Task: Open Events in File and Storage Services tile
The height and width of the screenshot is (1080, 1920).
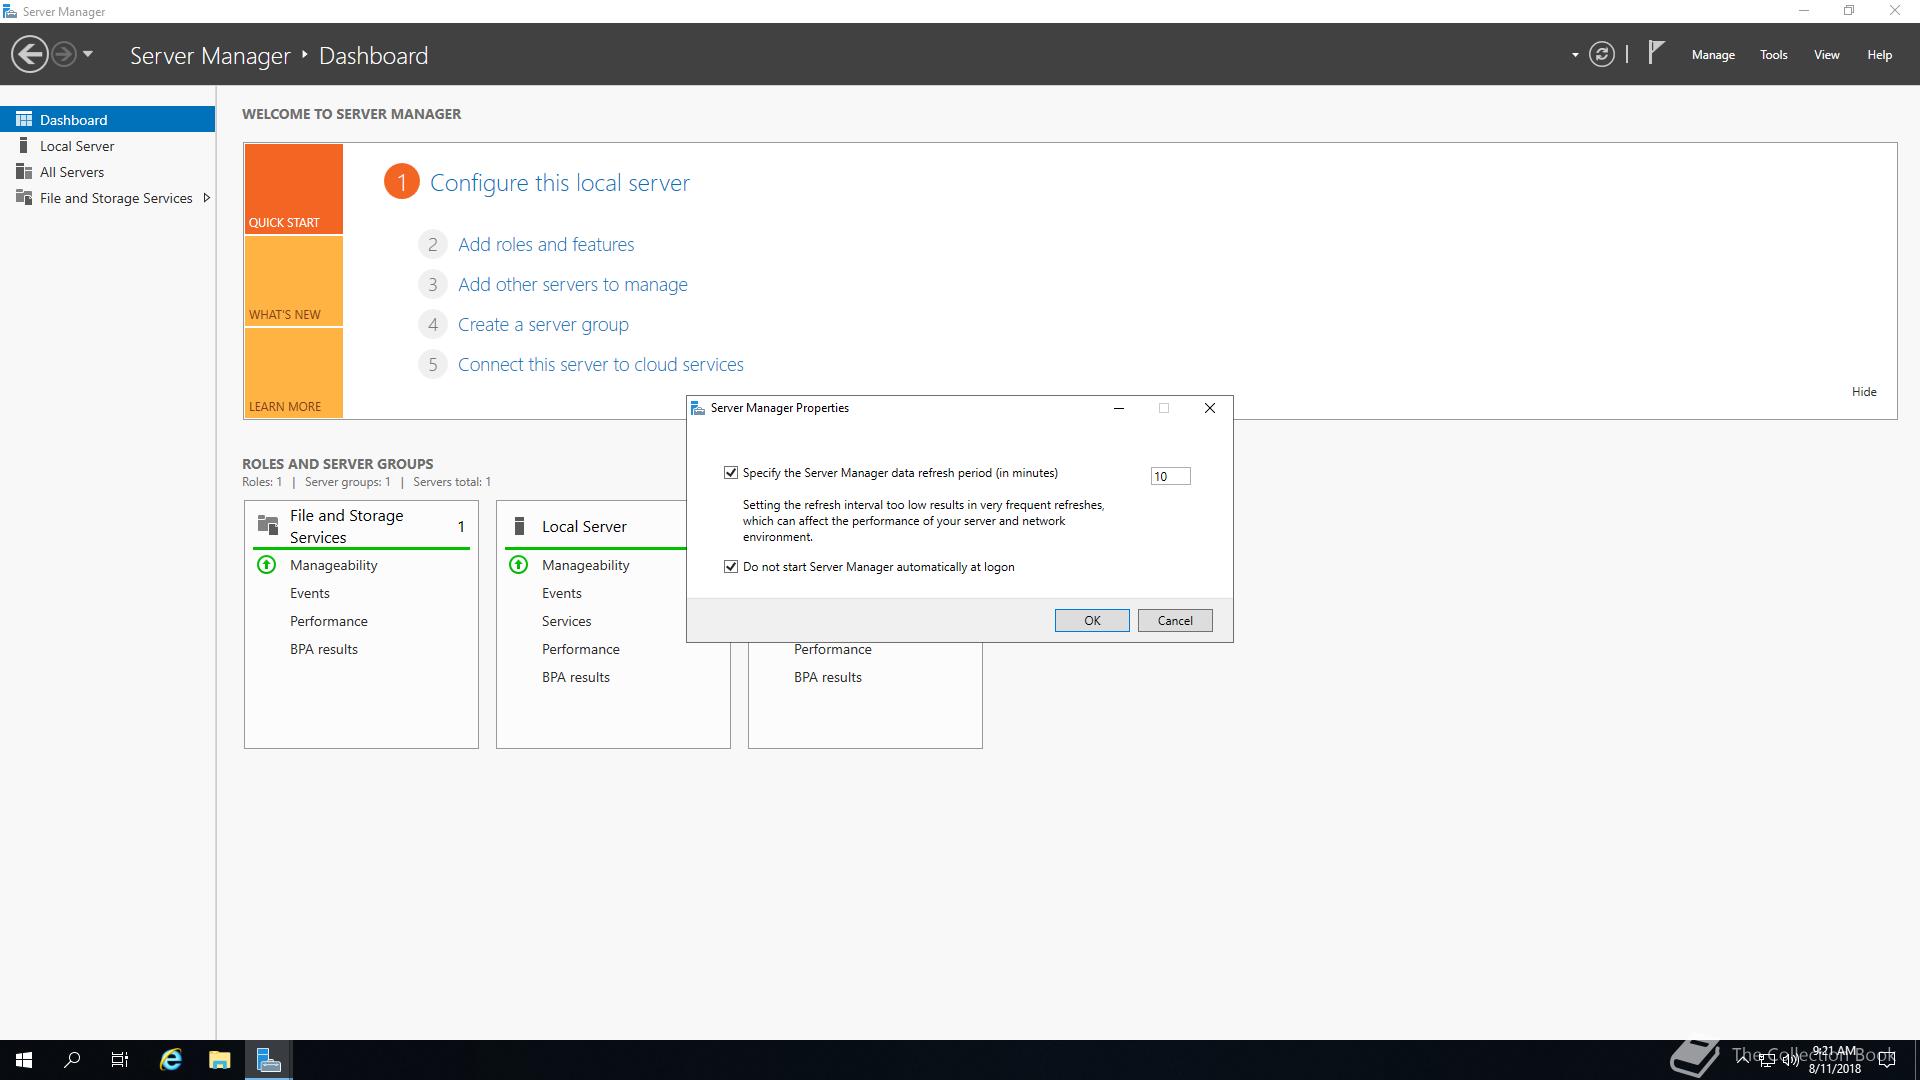Action: click(310, 593)
